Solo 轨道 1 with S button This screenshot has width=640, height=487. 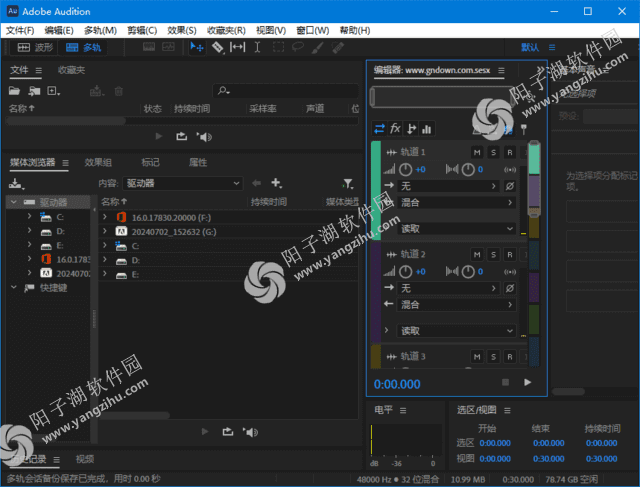coord(493,153)
